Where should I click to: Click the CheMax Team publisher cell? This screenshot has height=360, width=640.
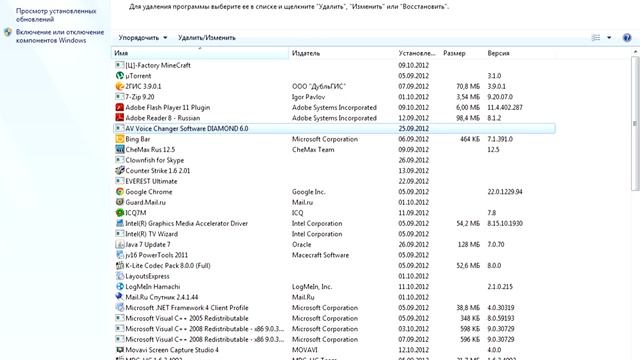click(x=313, y=150)
